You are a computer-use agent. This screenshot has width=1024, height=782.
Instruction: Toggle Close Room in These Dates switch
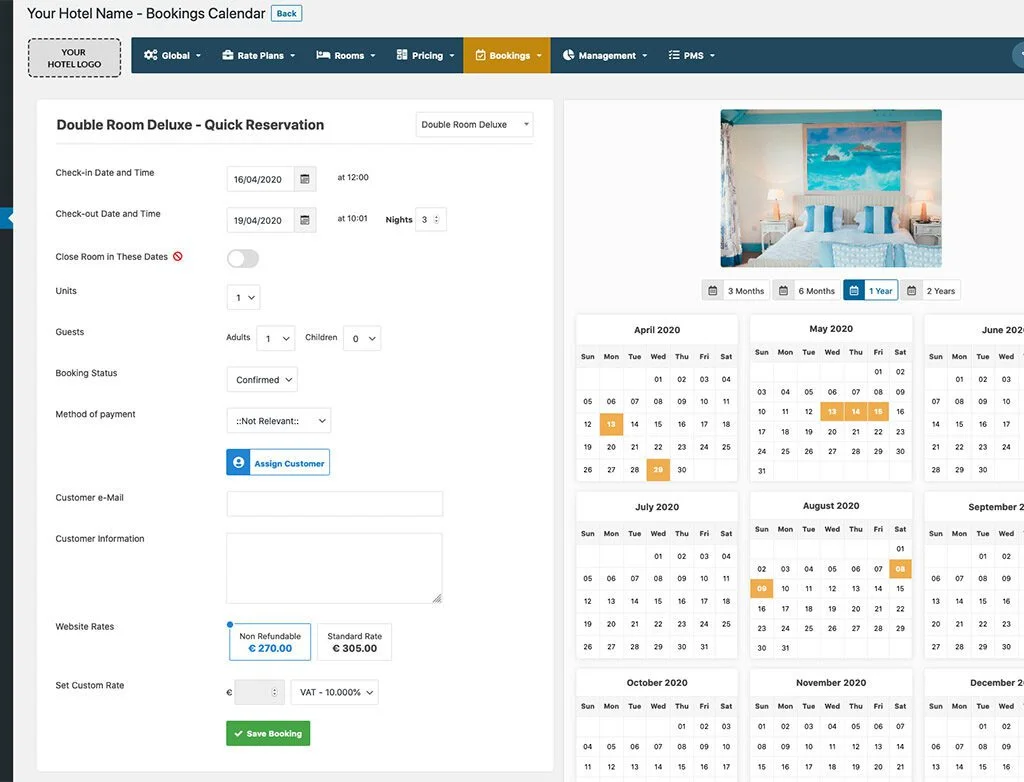(243, 259)
